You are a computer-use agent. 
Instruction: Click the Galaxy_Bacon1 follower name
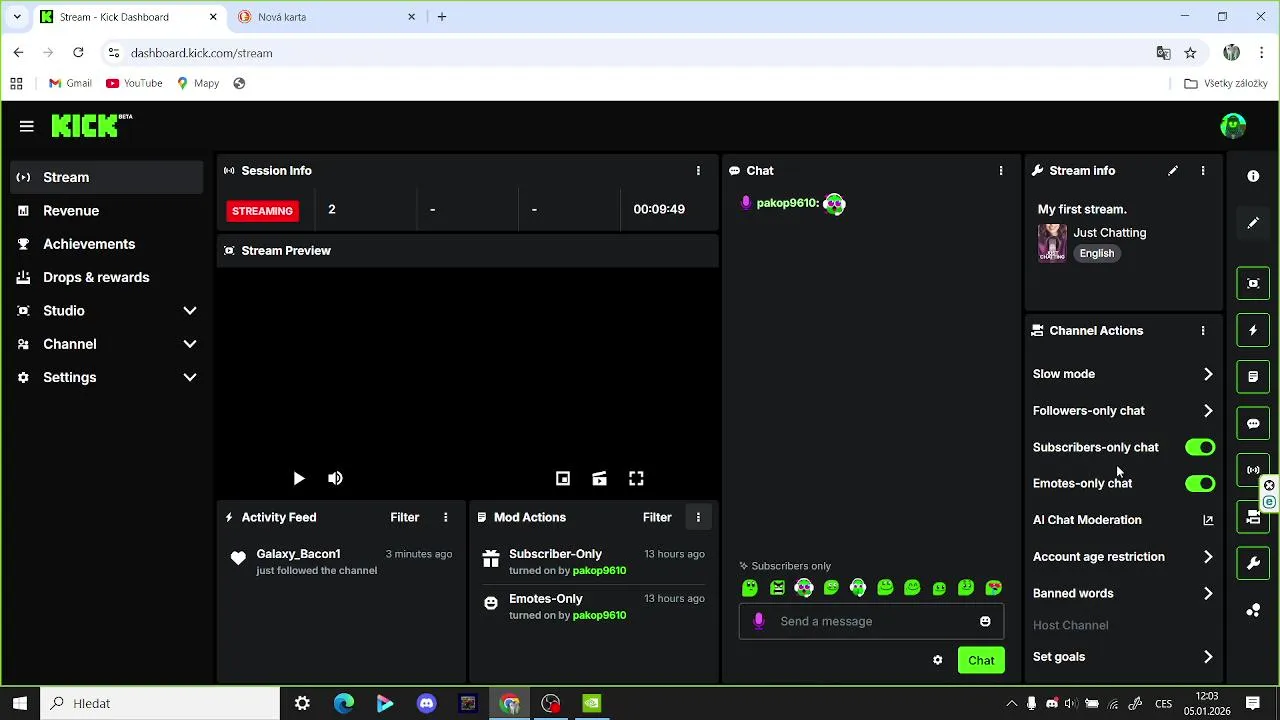pyautogui.click(x=298, y=554)
